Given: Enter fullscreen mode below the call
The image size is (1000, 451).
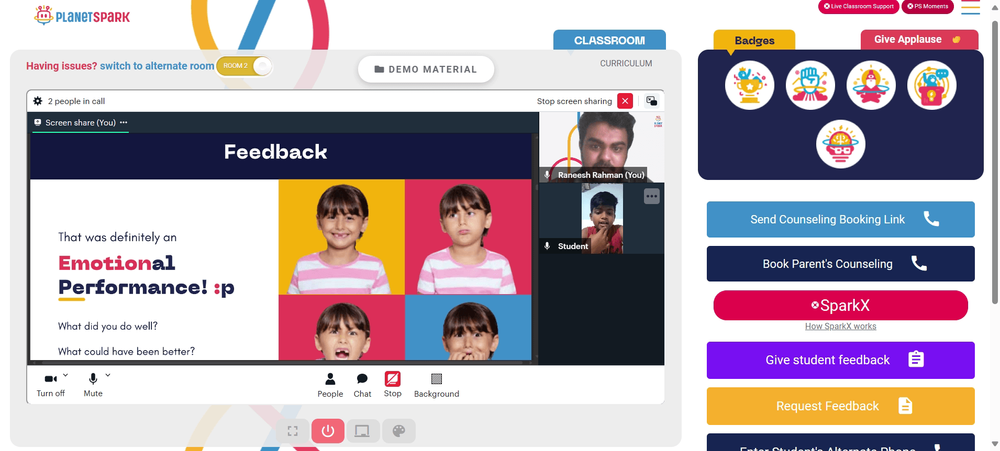Looking at the screenshot, I should (293, 431).
